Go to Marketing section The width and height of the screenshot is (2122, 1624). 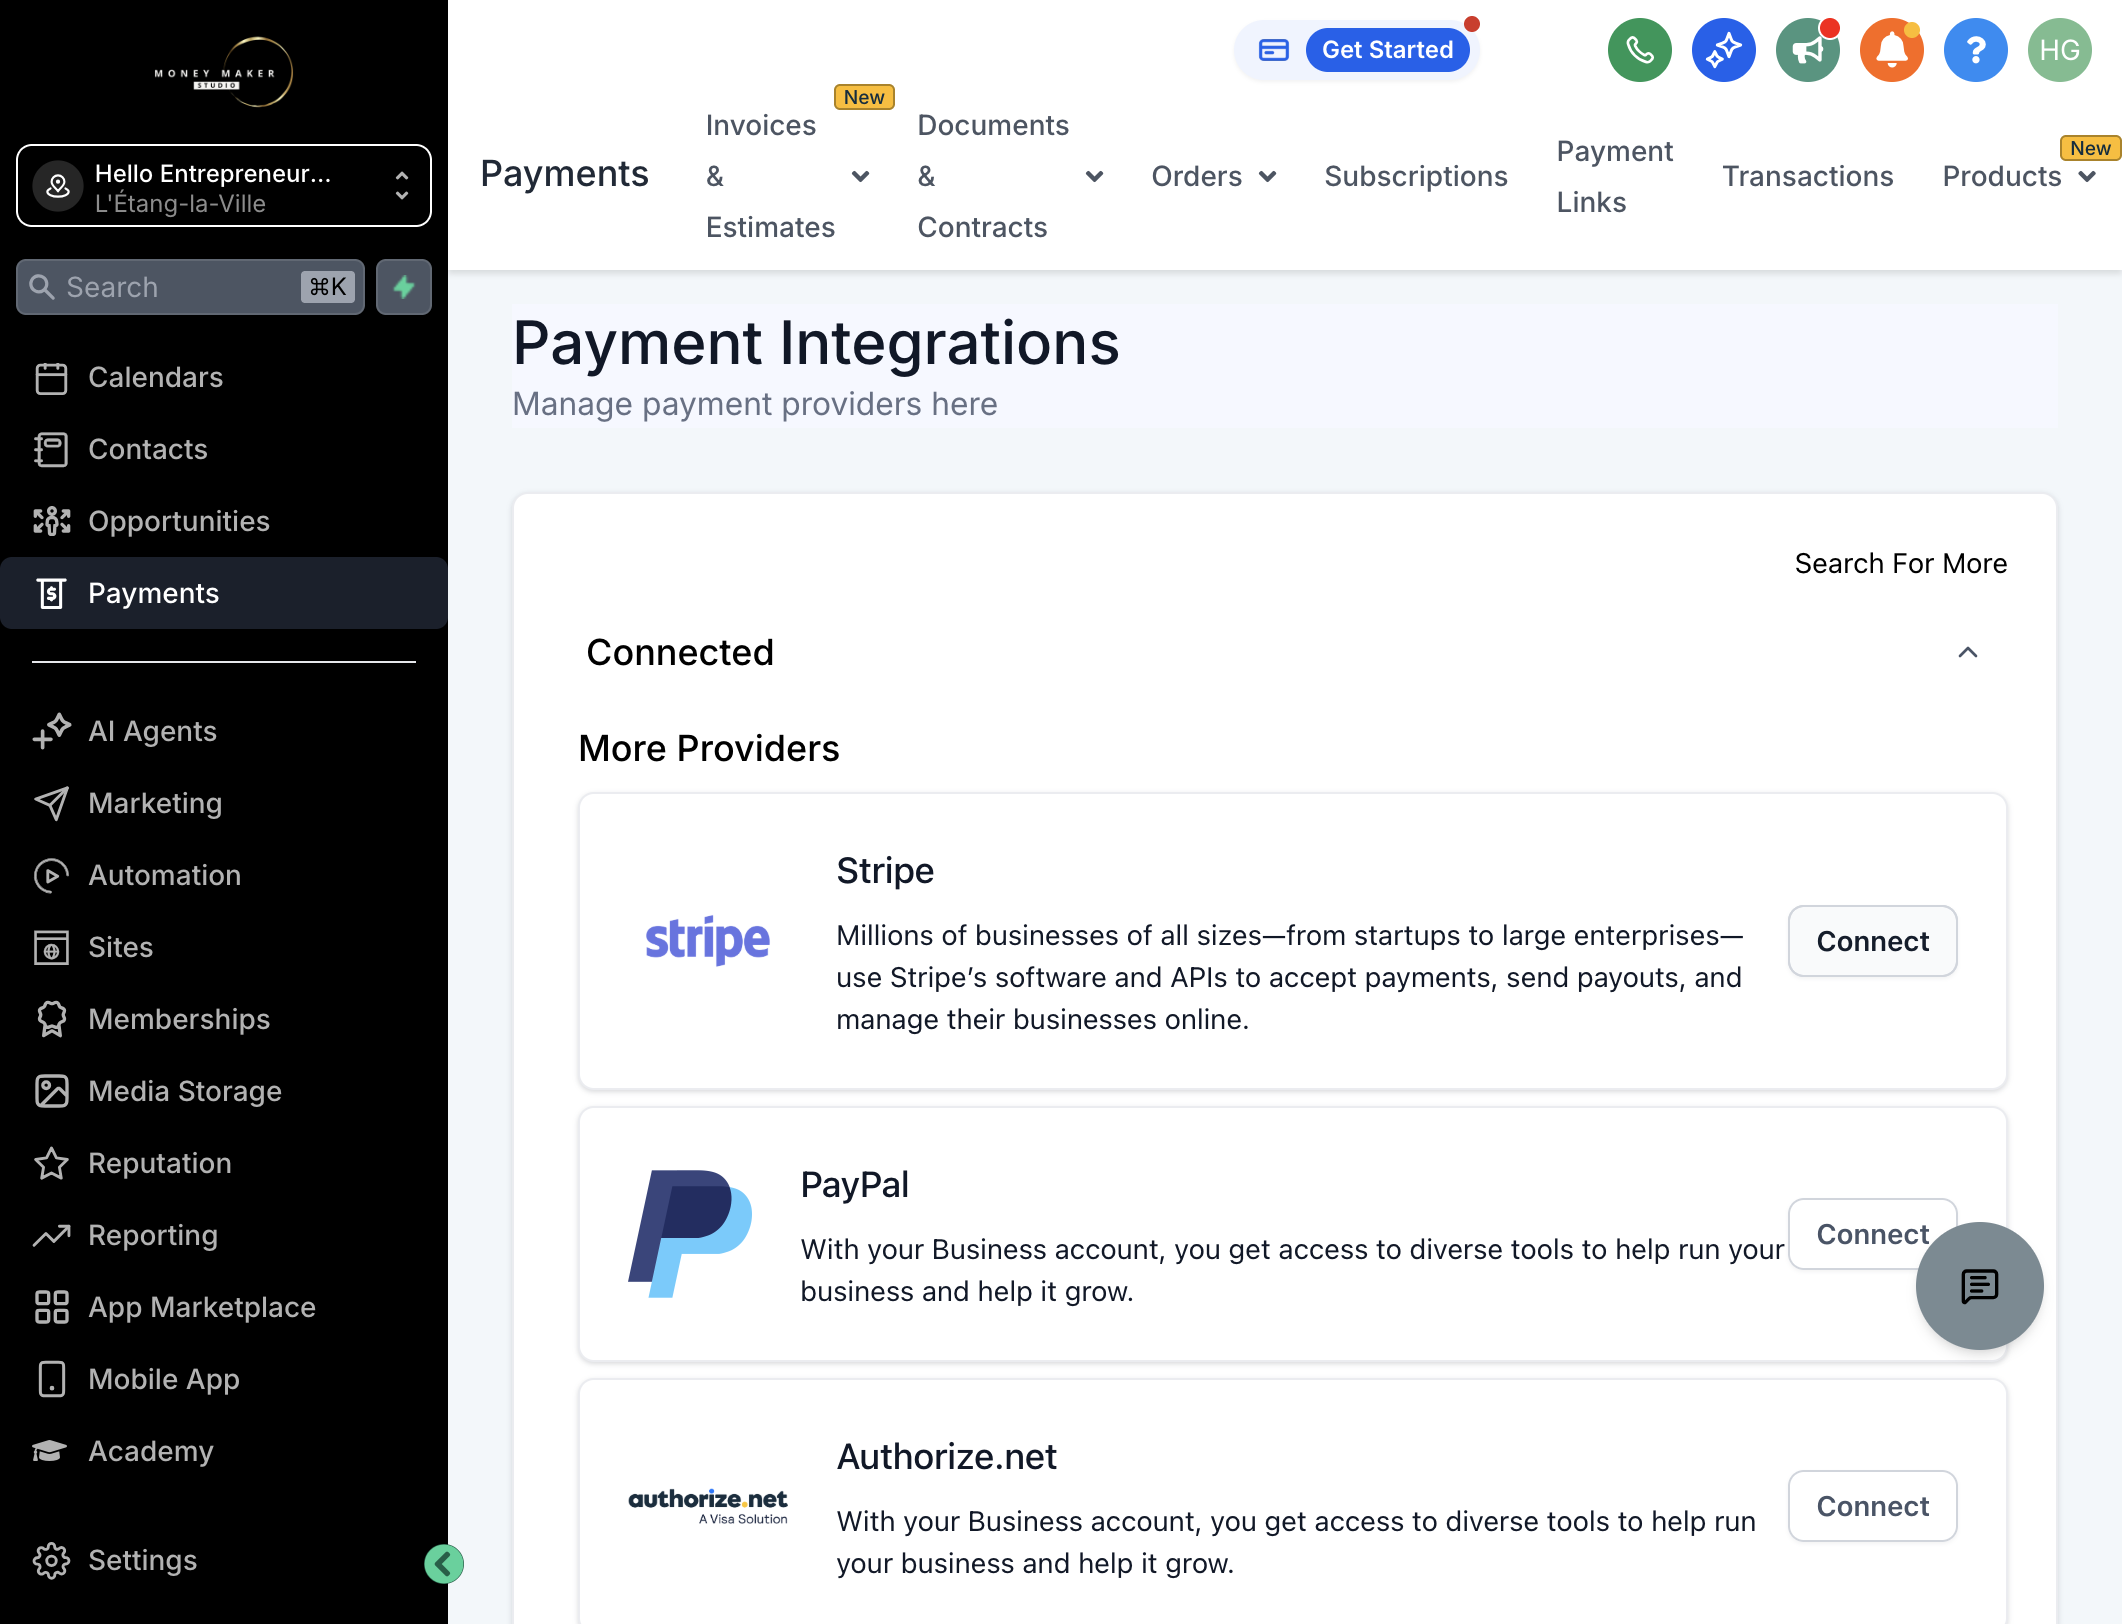pyautogui.click(x=224, y=803)
